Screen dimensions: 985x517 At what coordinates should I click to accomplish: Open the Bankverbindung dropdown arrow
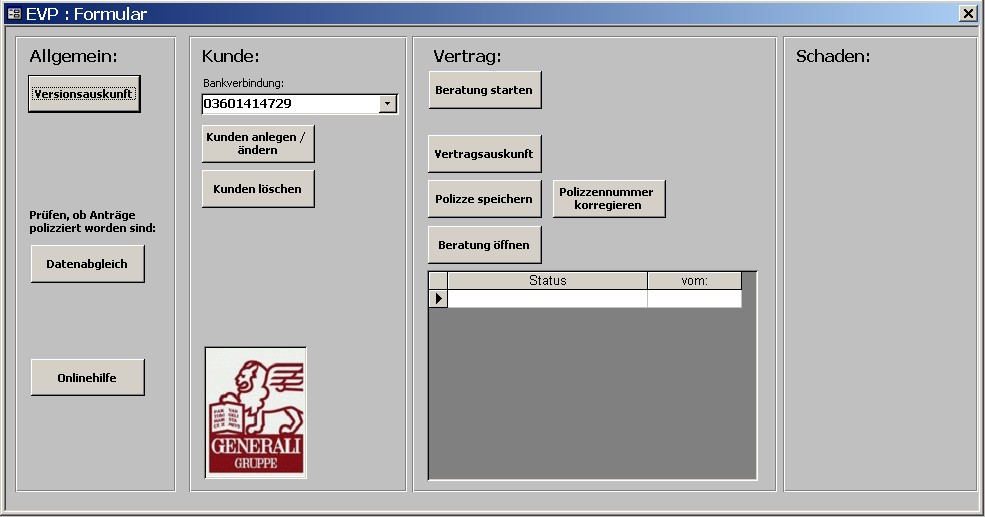[388, 104]
